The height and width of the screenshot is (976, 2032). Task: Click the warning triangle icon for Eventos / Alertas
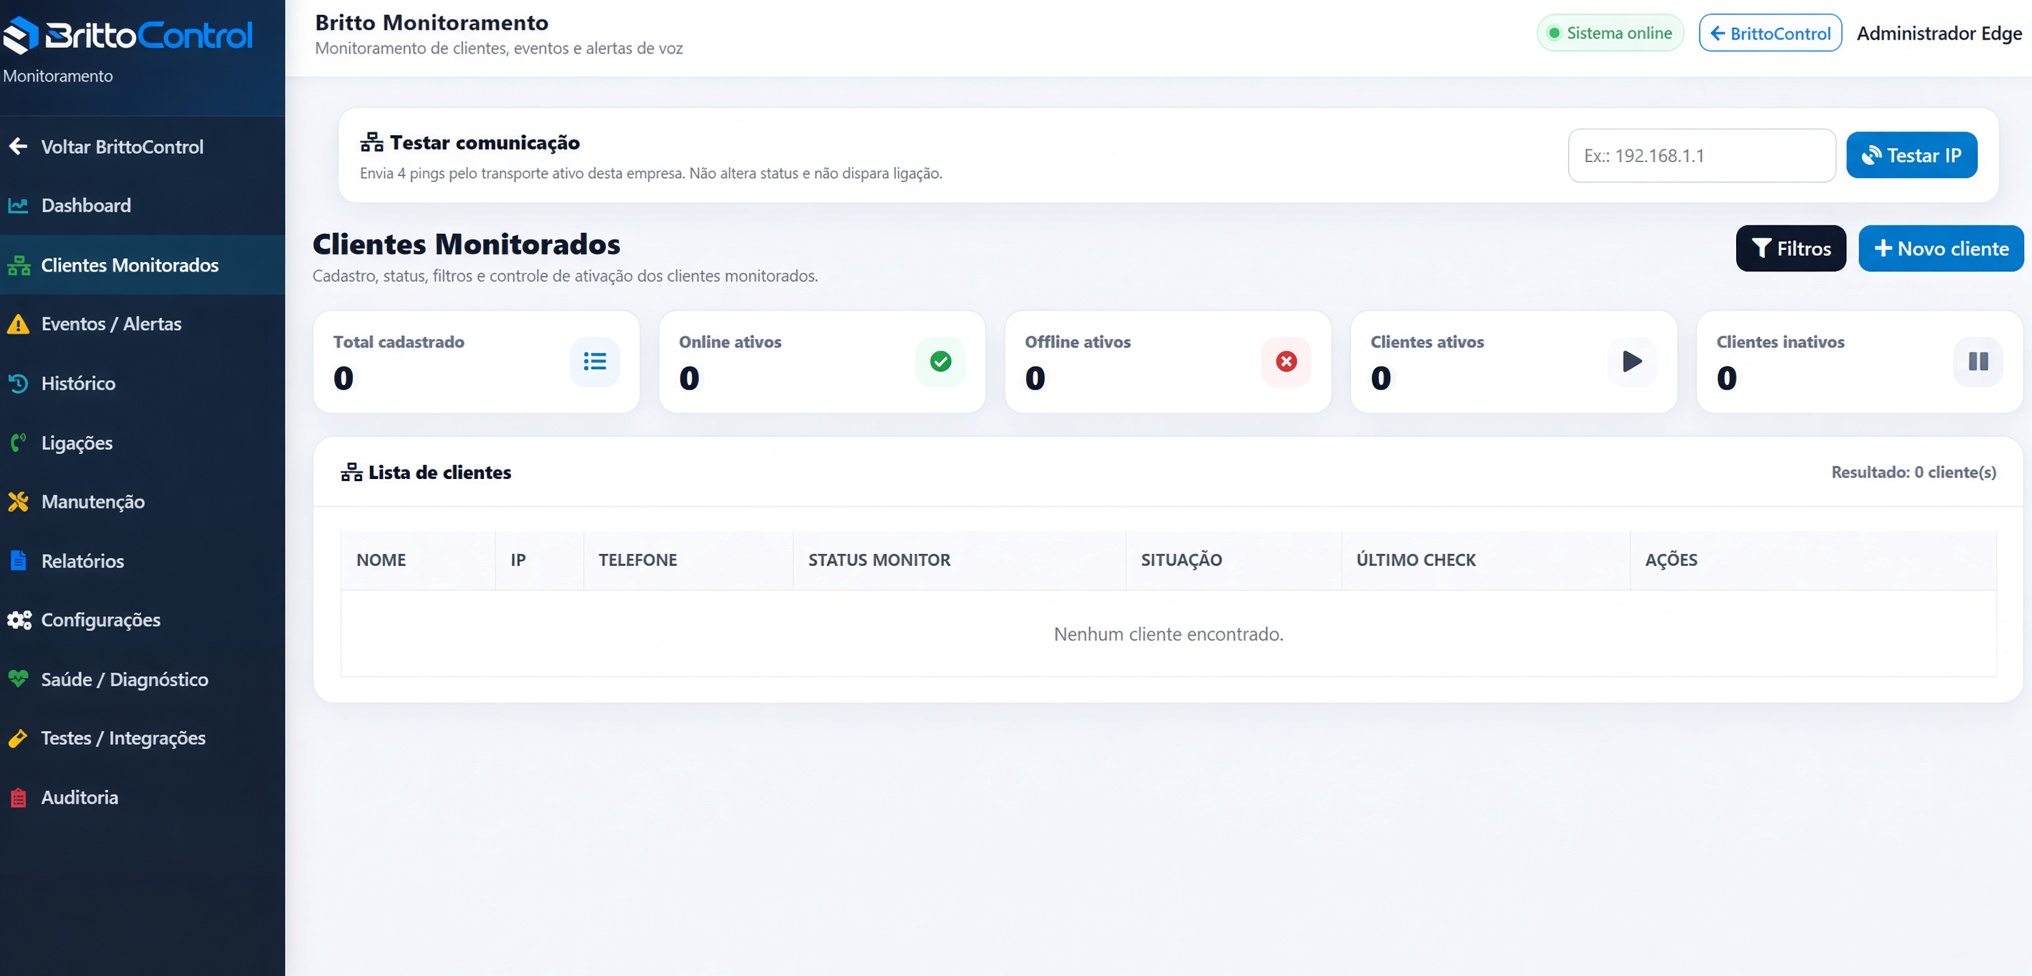(18, 324)
